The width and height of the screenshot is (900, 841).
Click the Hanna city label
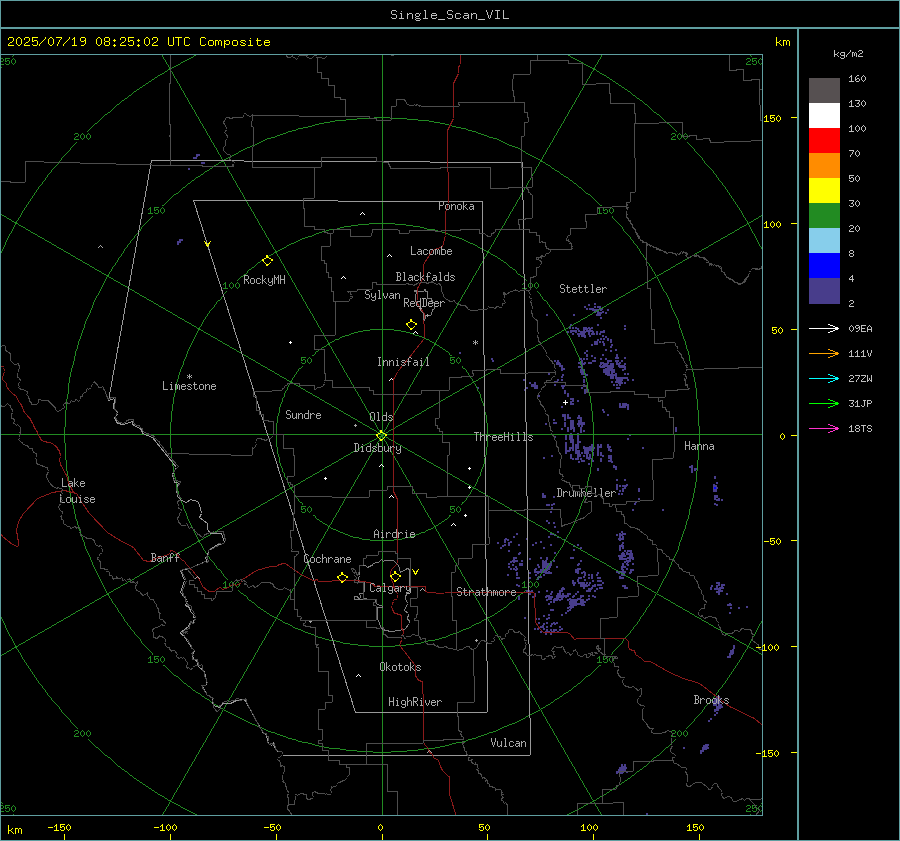point(699,446)
